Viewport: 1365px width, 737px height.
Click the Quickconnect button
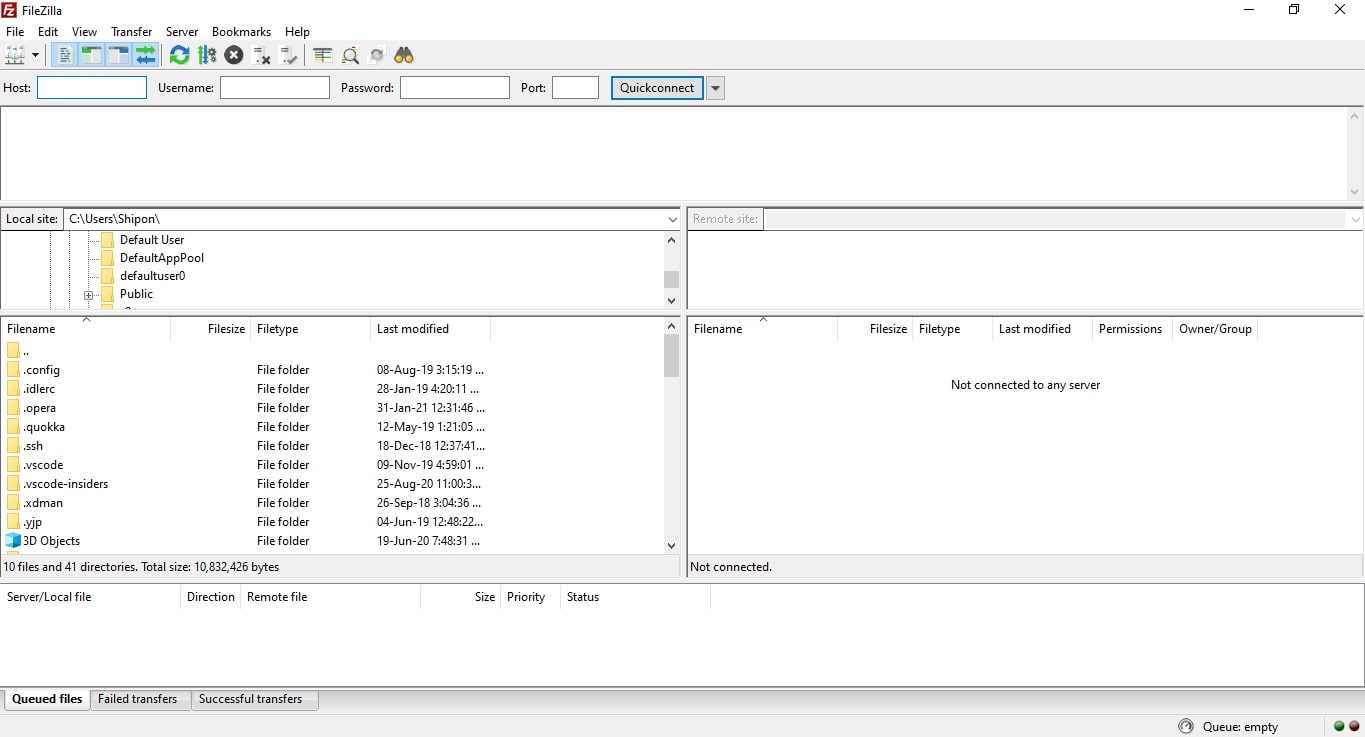click(x=657, y=88)
